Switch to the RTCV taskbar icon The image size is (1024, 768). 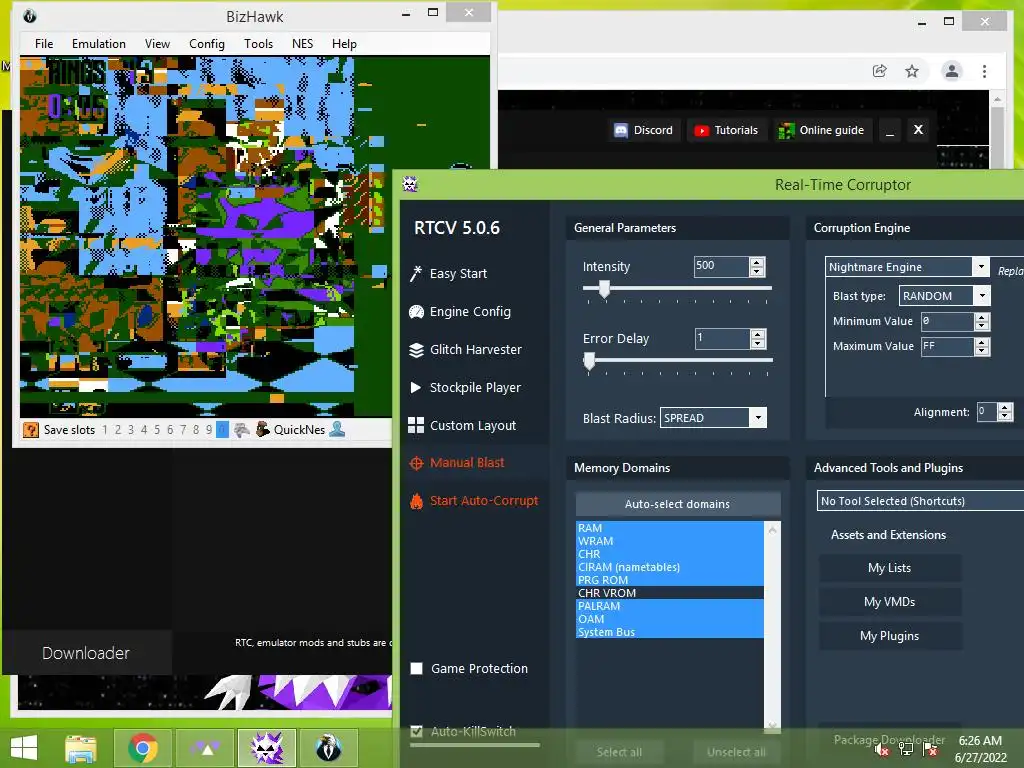267,748
